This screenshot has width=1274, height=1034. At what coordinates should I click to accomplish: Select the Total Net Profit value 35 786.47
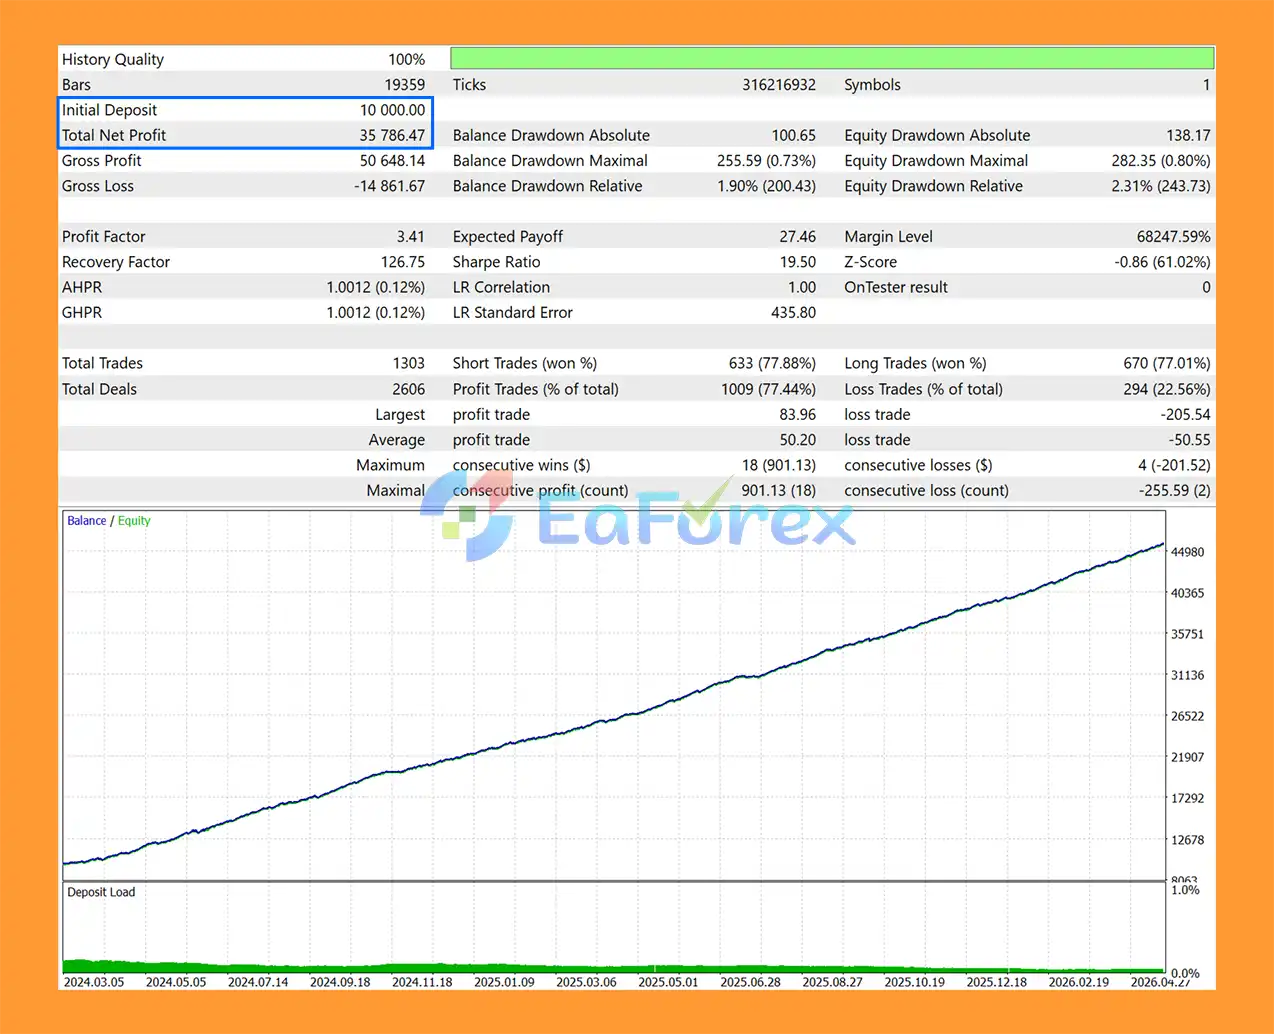pos(392,135)
